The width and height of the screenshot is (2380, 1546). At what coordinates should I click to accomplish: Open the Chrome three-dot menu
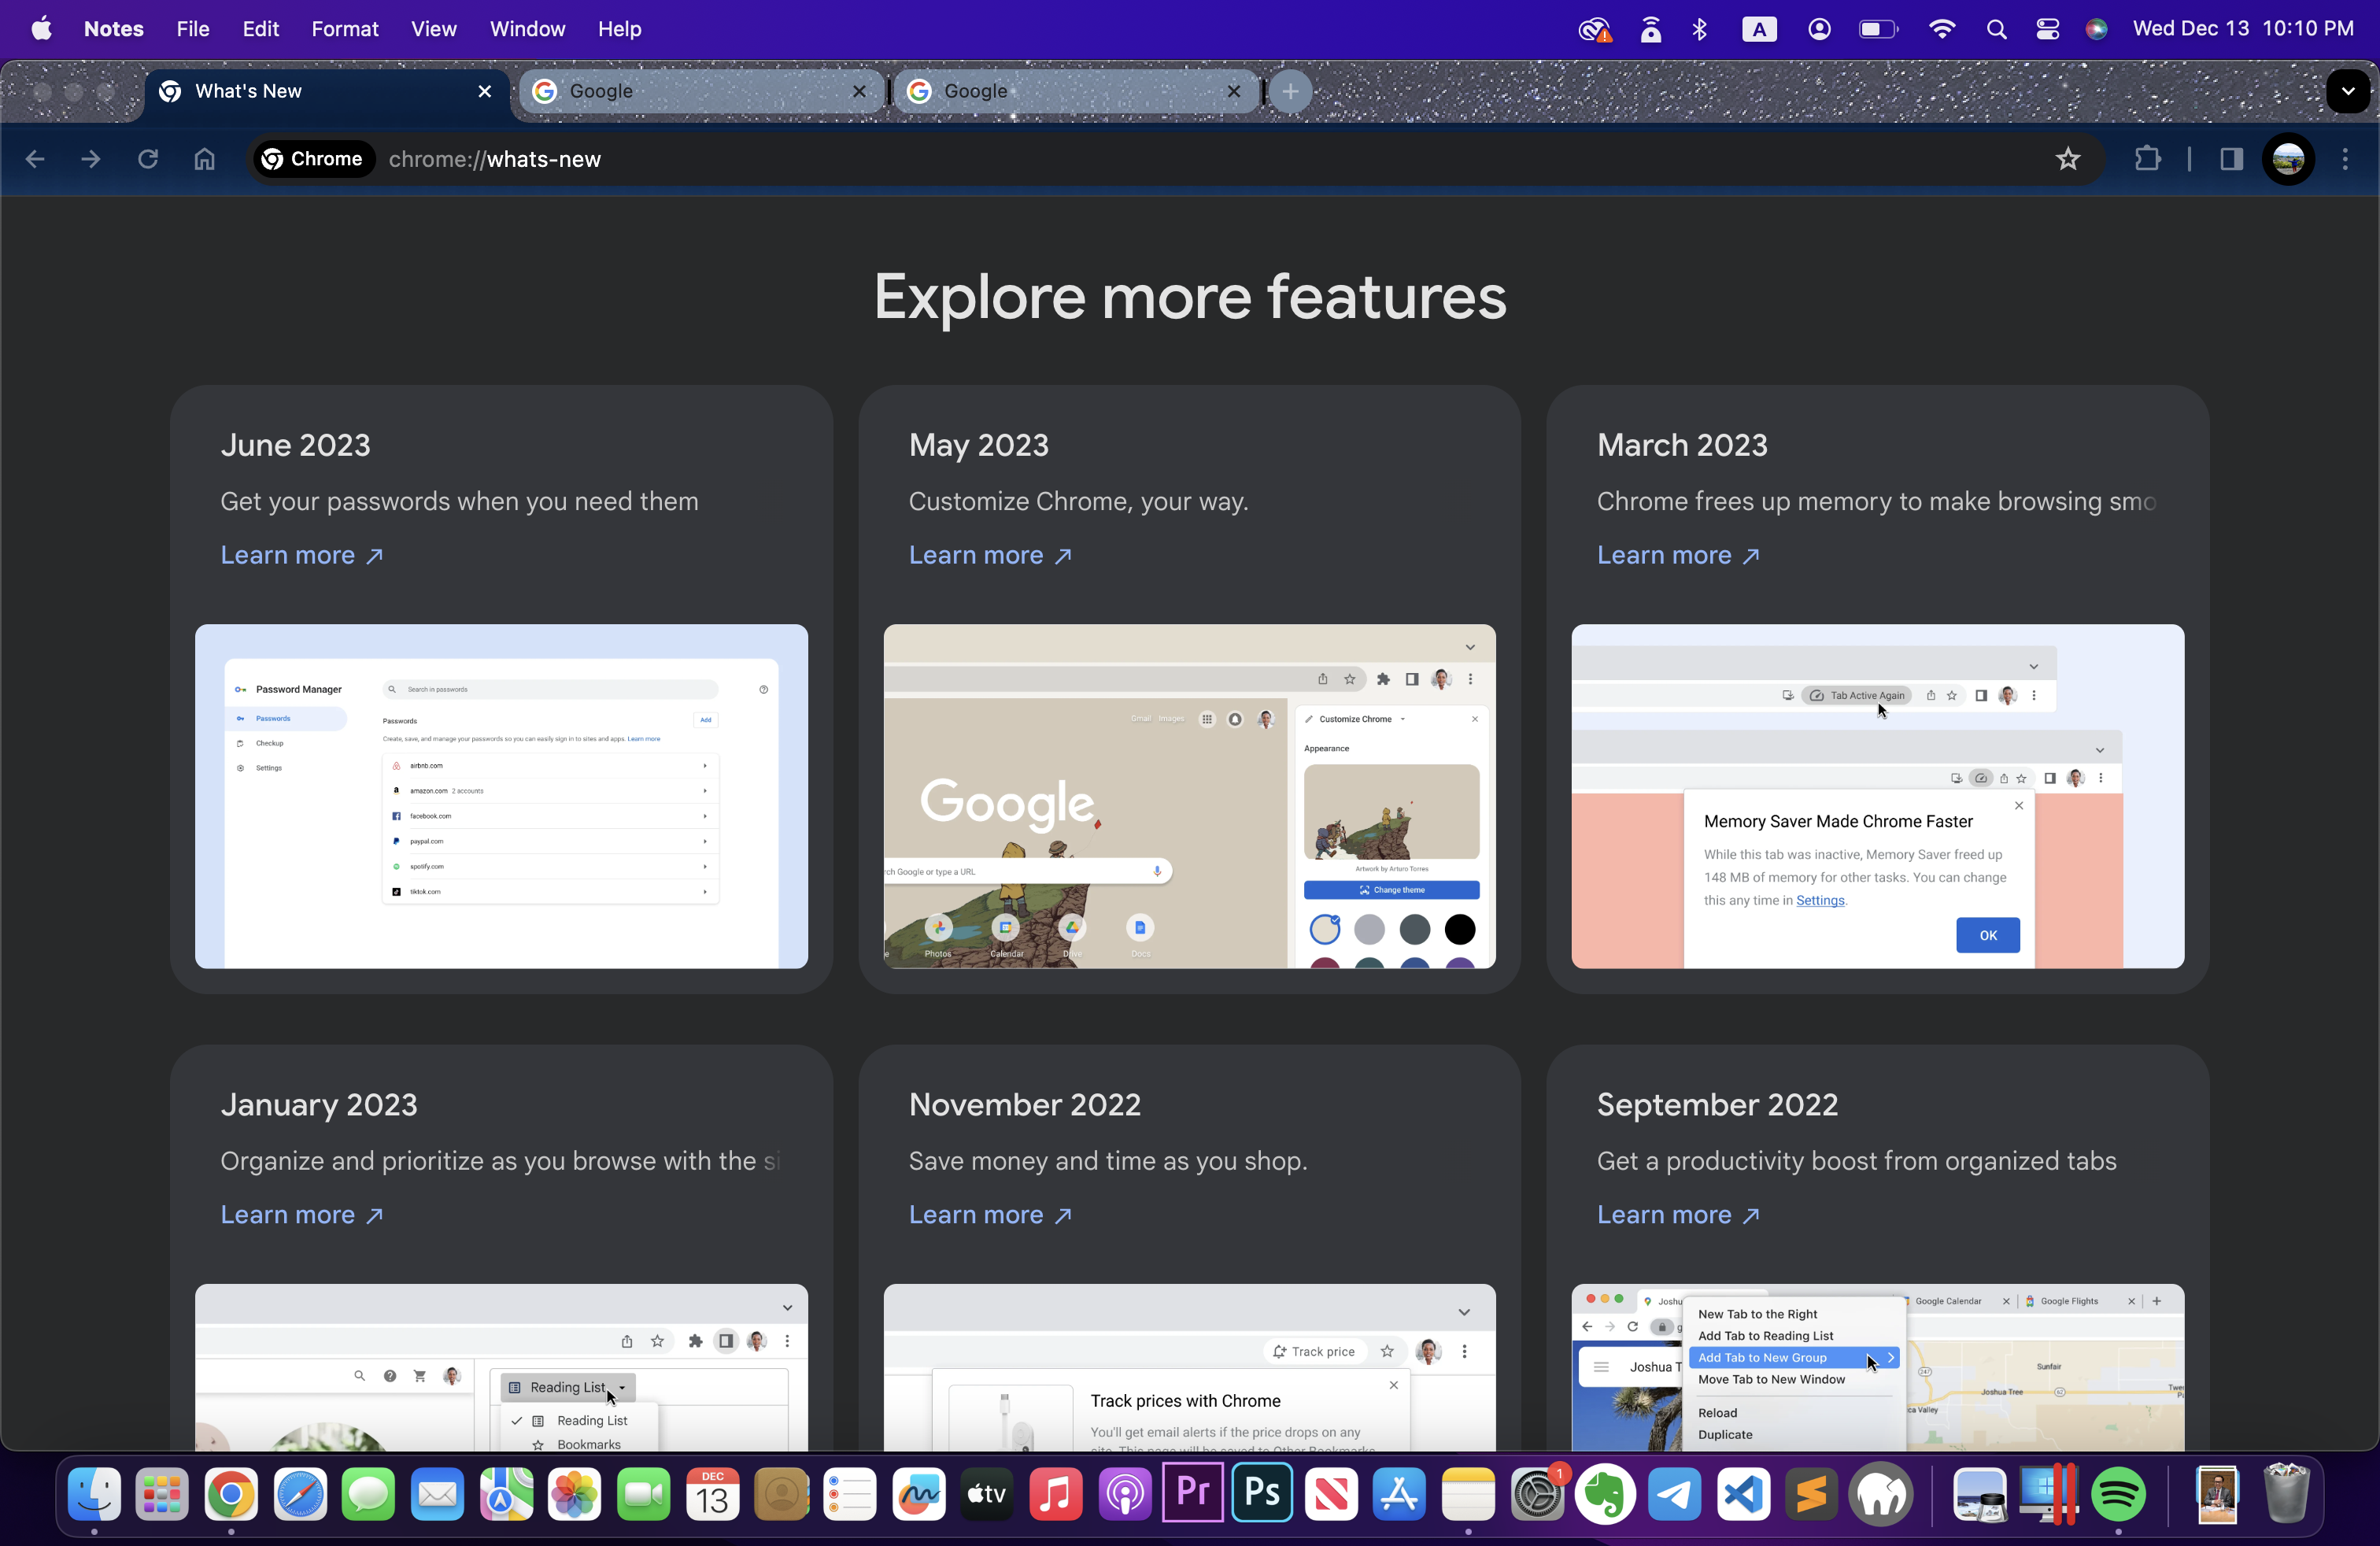point(2345,159)
